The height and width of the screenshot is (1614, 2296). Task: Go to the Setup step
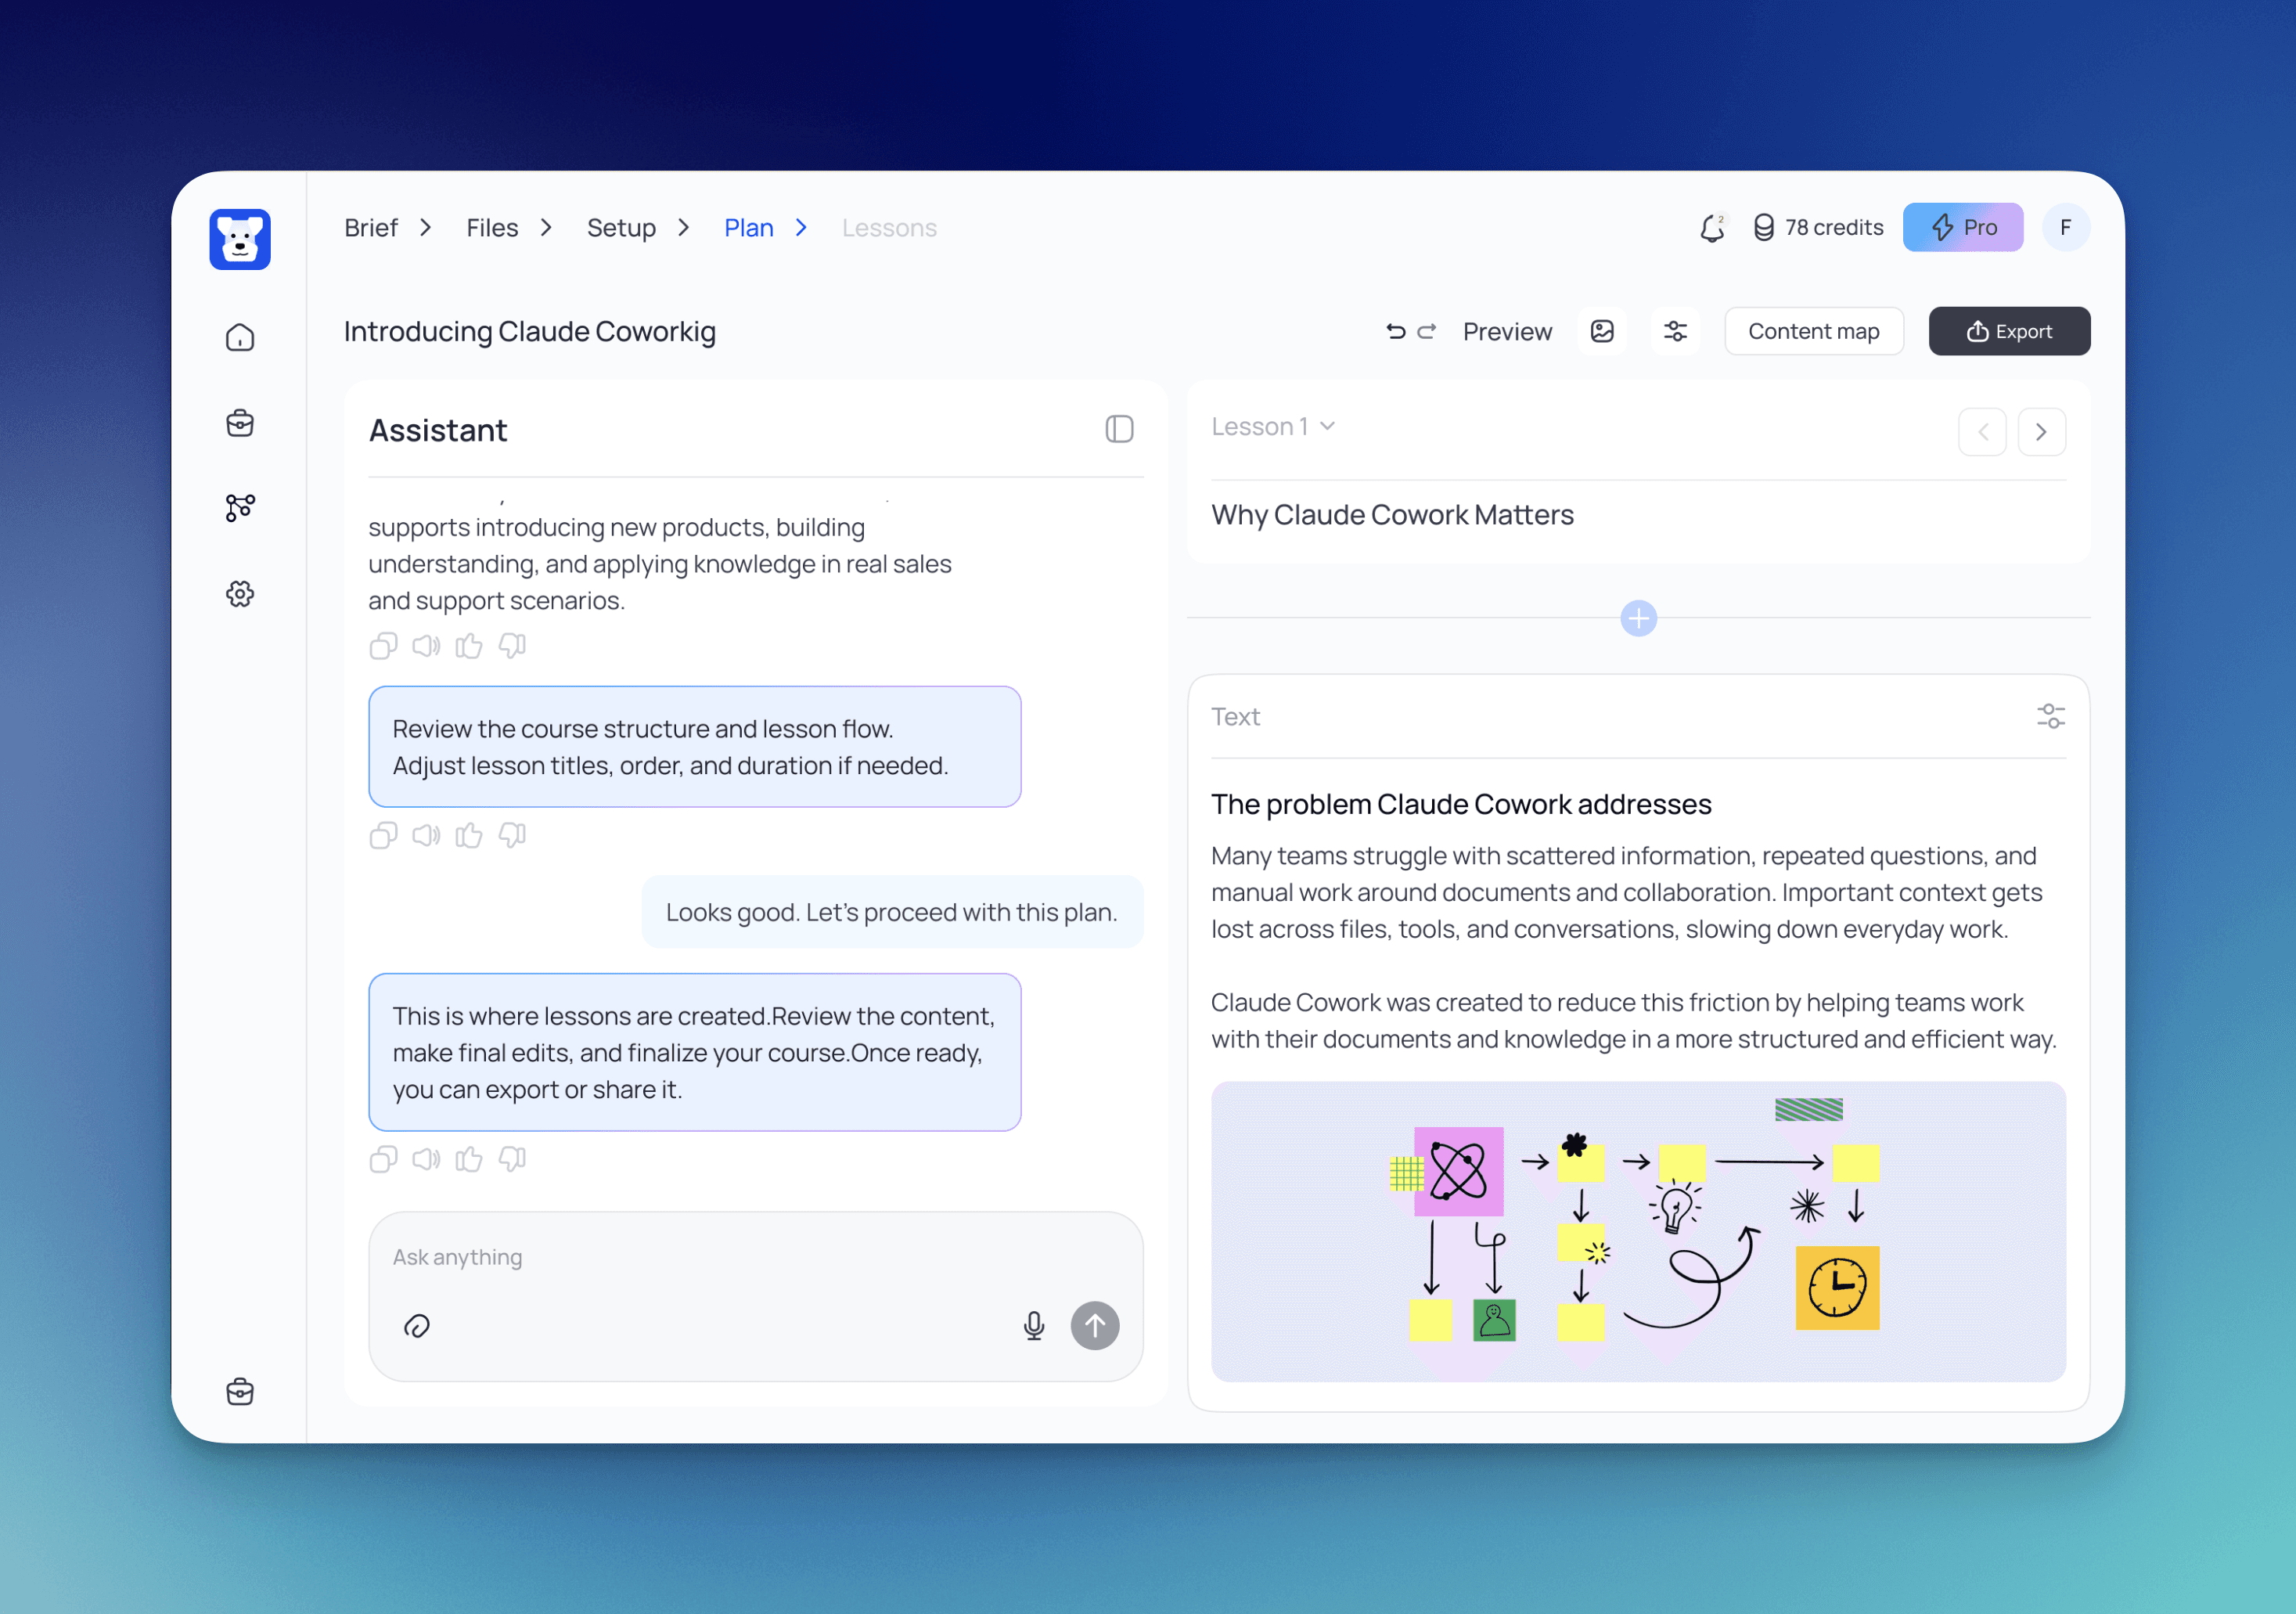click(621, 228)
